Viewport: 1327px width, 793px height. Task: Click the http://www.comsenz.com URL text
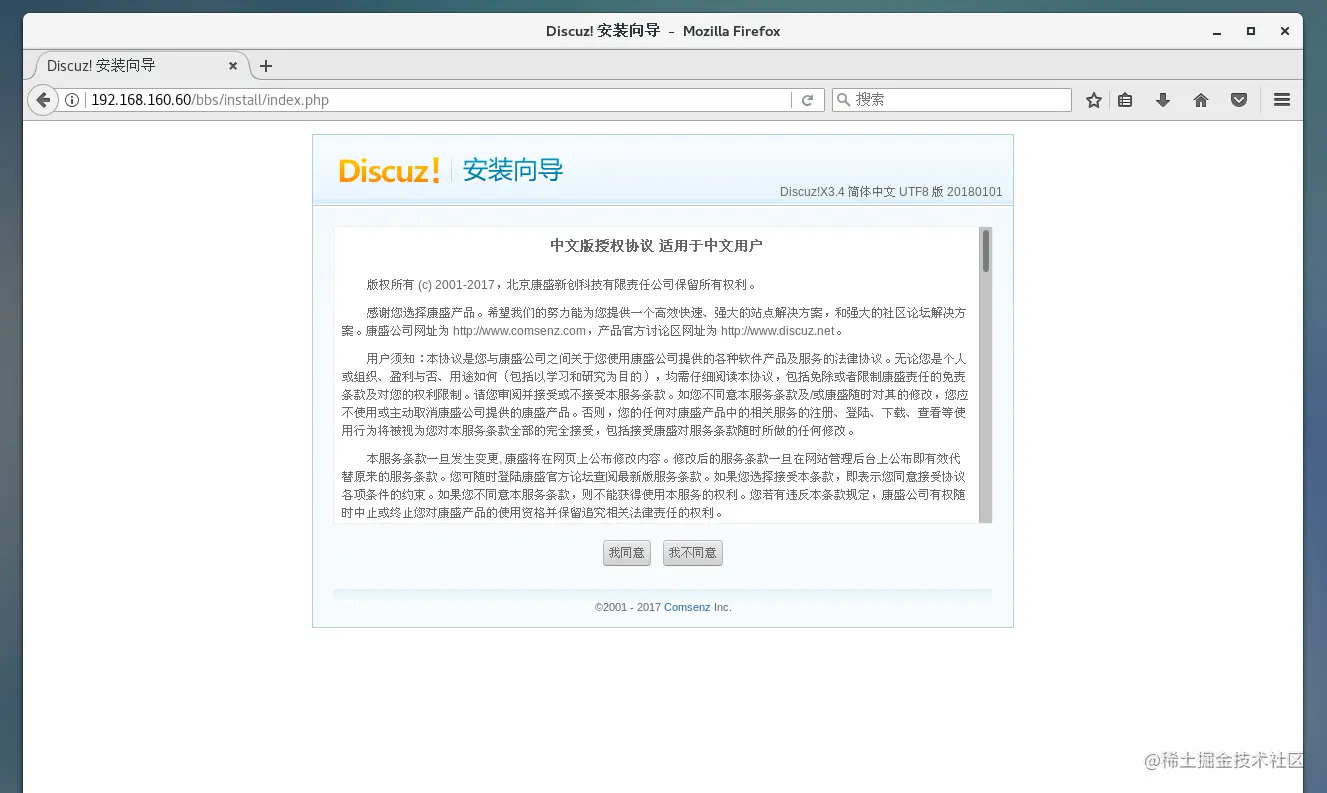coord(519,331)
